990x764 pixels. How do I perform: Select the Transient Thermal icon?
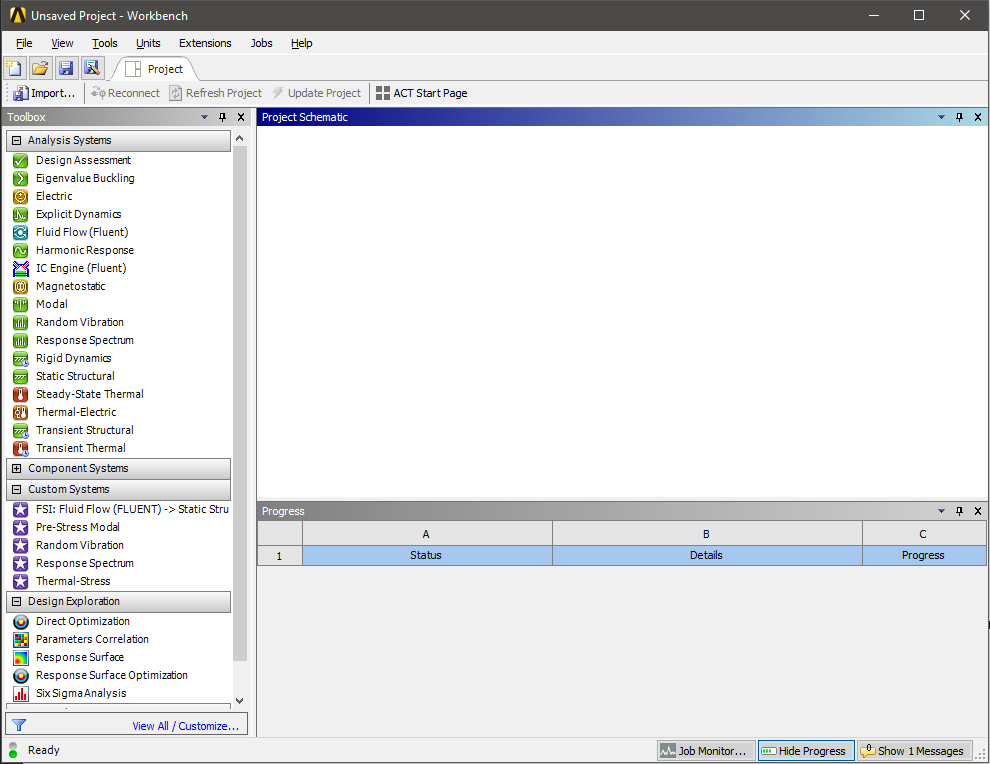point(21,448)
